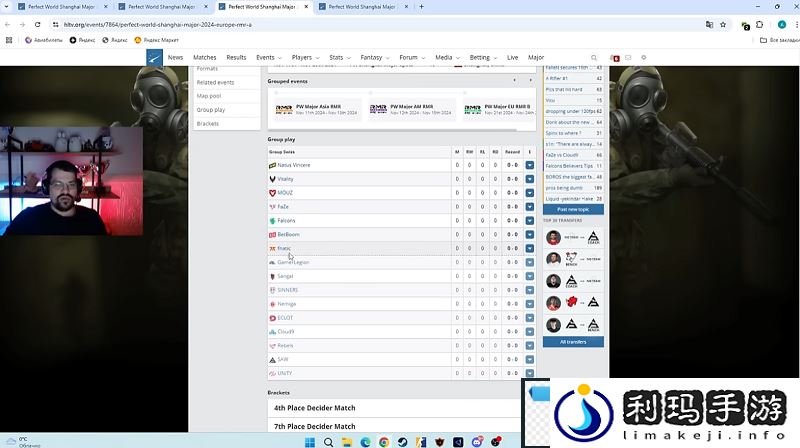Image resolution: width=800 pixels, height=448 pixels.
Task: Open the Matches menu item
Action: click(204, 58)
